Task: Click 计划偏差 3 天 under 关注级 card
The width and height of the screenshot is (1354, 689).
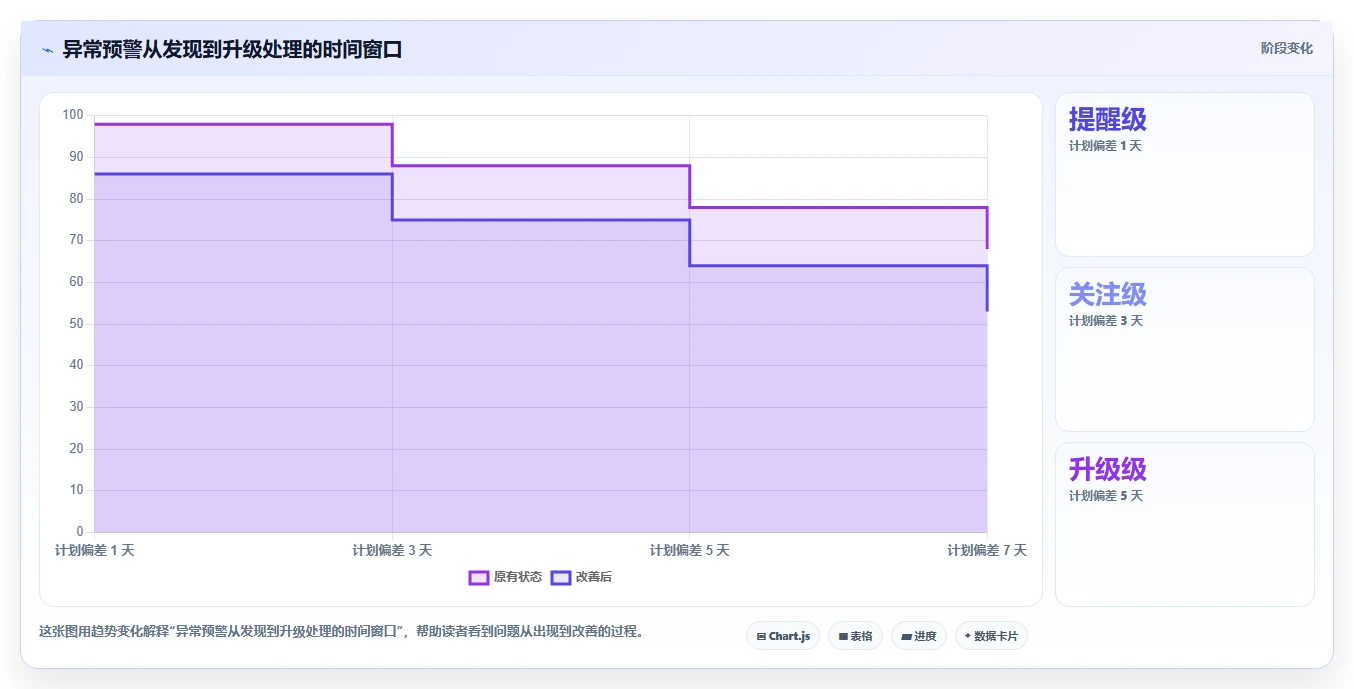Action: [x=1106, y=321]
